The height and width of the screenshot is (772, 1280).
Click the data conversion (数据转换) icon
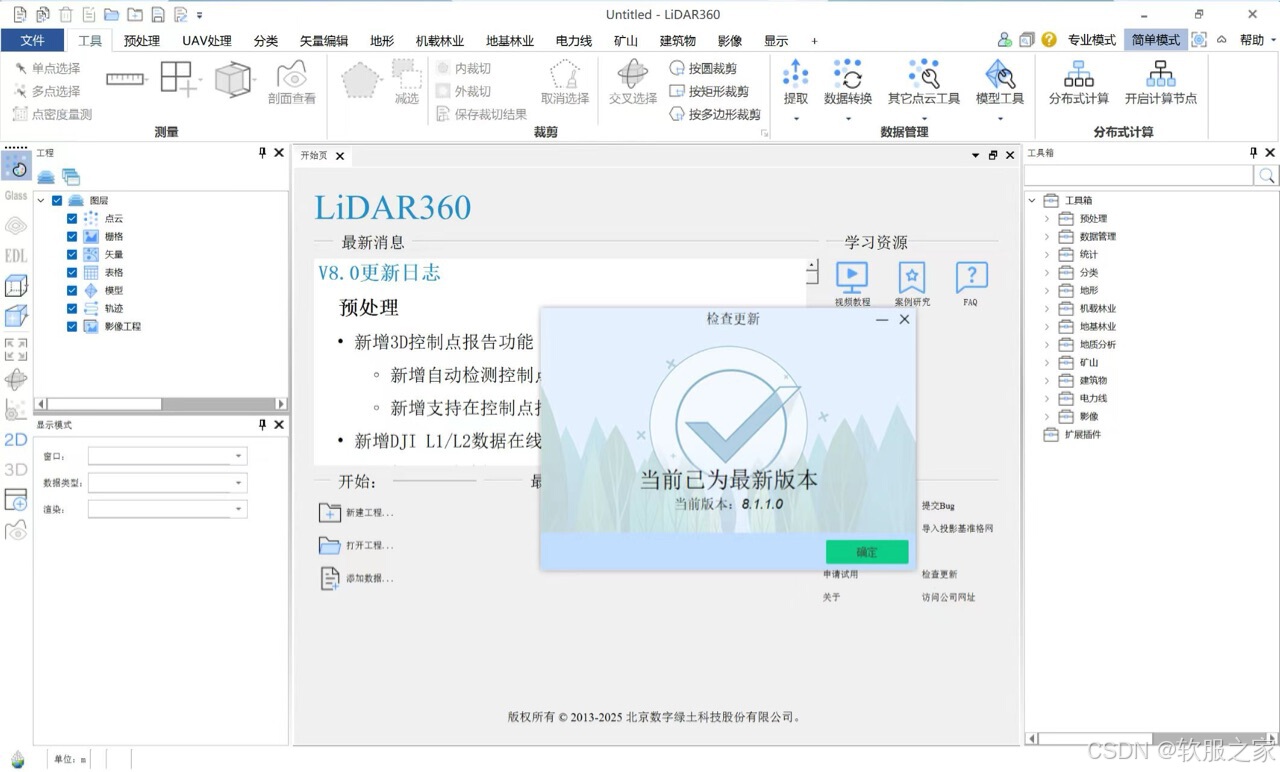(848, 82)
